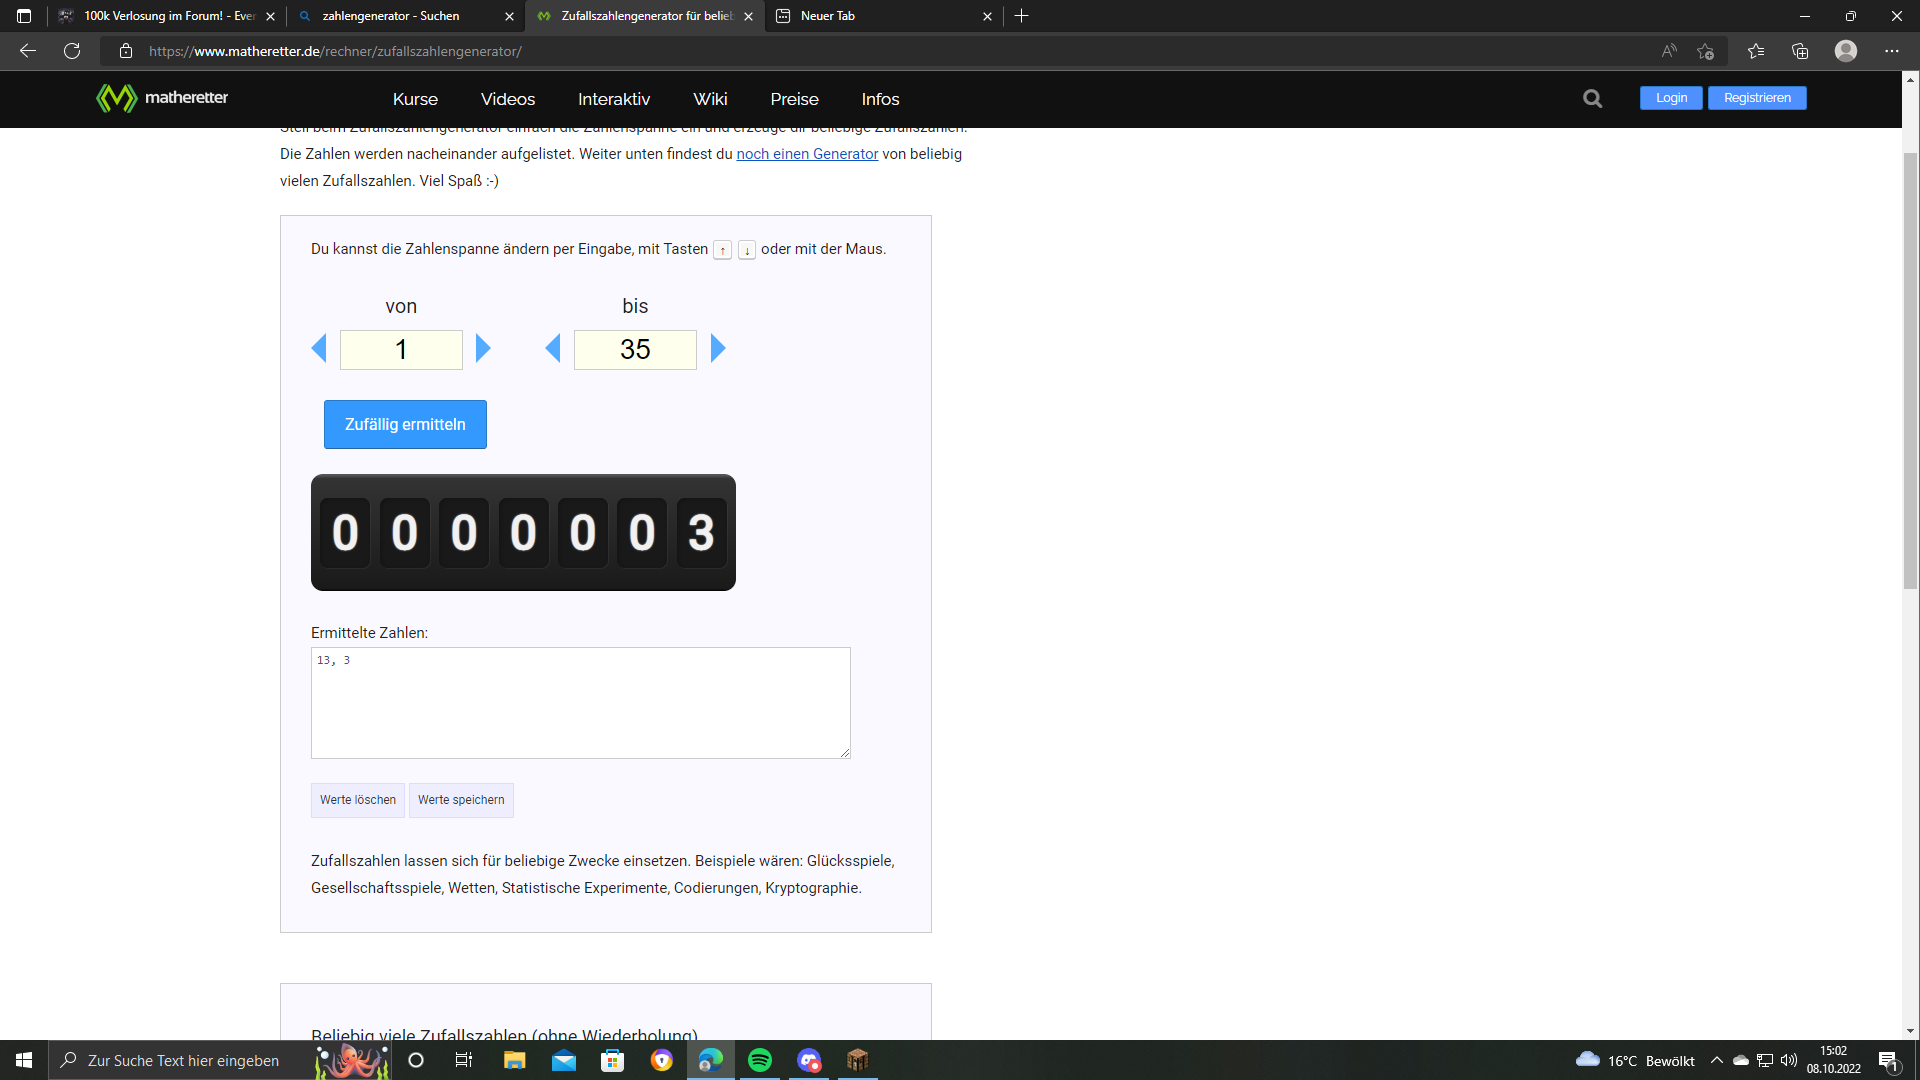Click the Zufällig ermitteln button
This screenshot has height=1080, width=1920.
pos(405,424)
